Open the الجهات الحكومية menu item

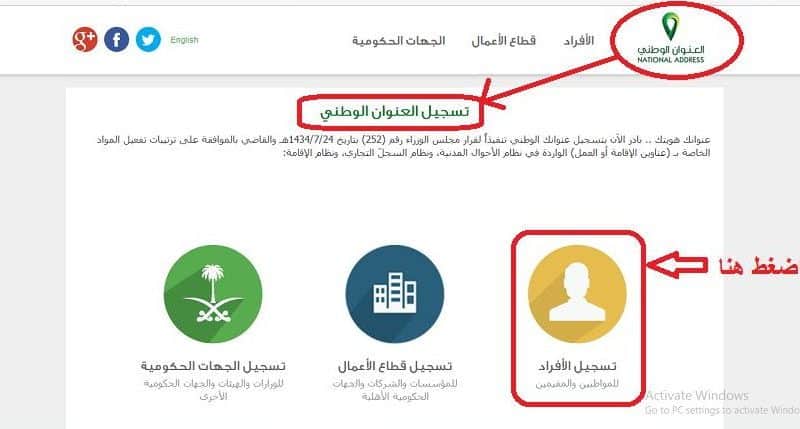pos(398,40)
